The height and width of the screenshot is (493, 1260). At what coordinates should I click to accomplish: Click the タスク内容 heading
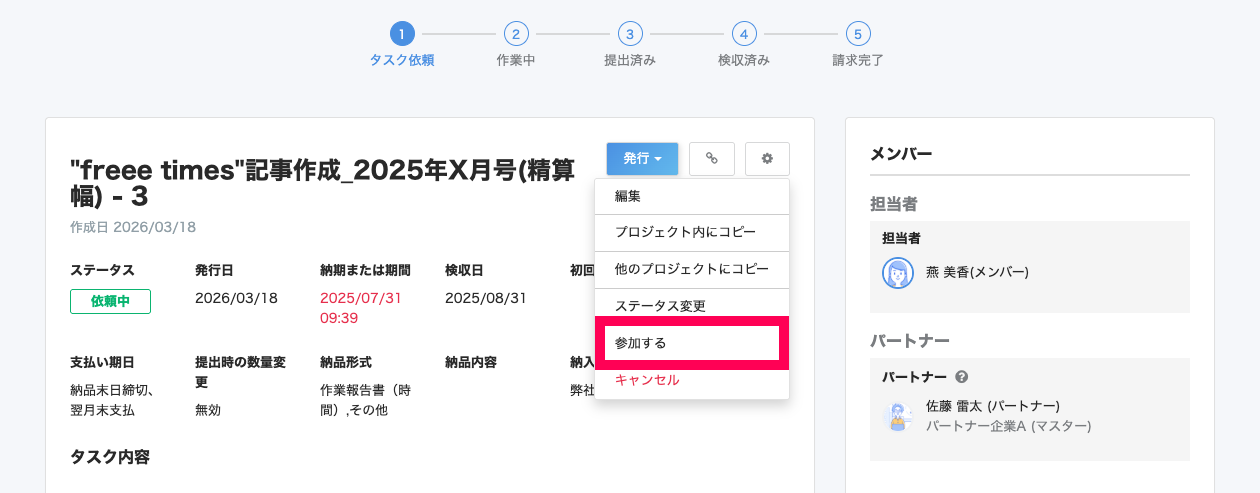[x=110, y=457]
